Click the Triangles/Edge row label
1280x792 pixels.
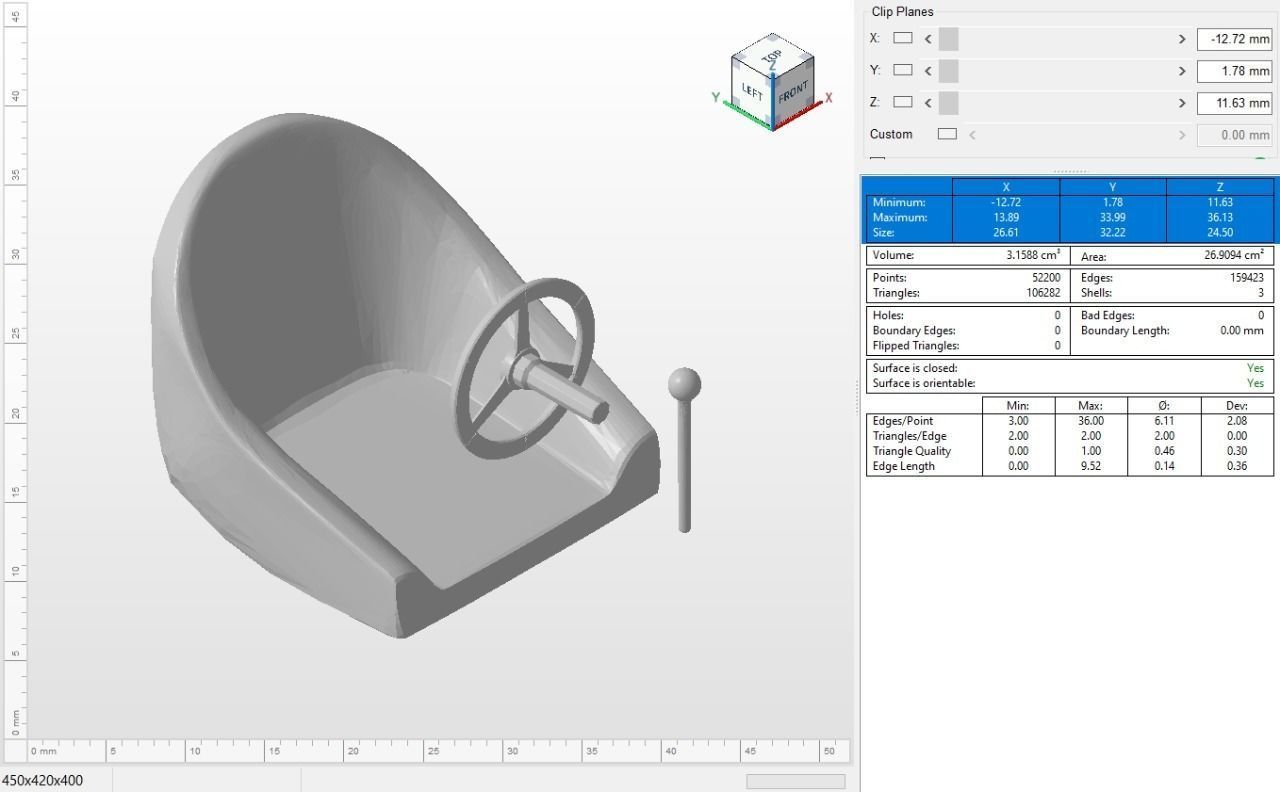tap(910, 436)
